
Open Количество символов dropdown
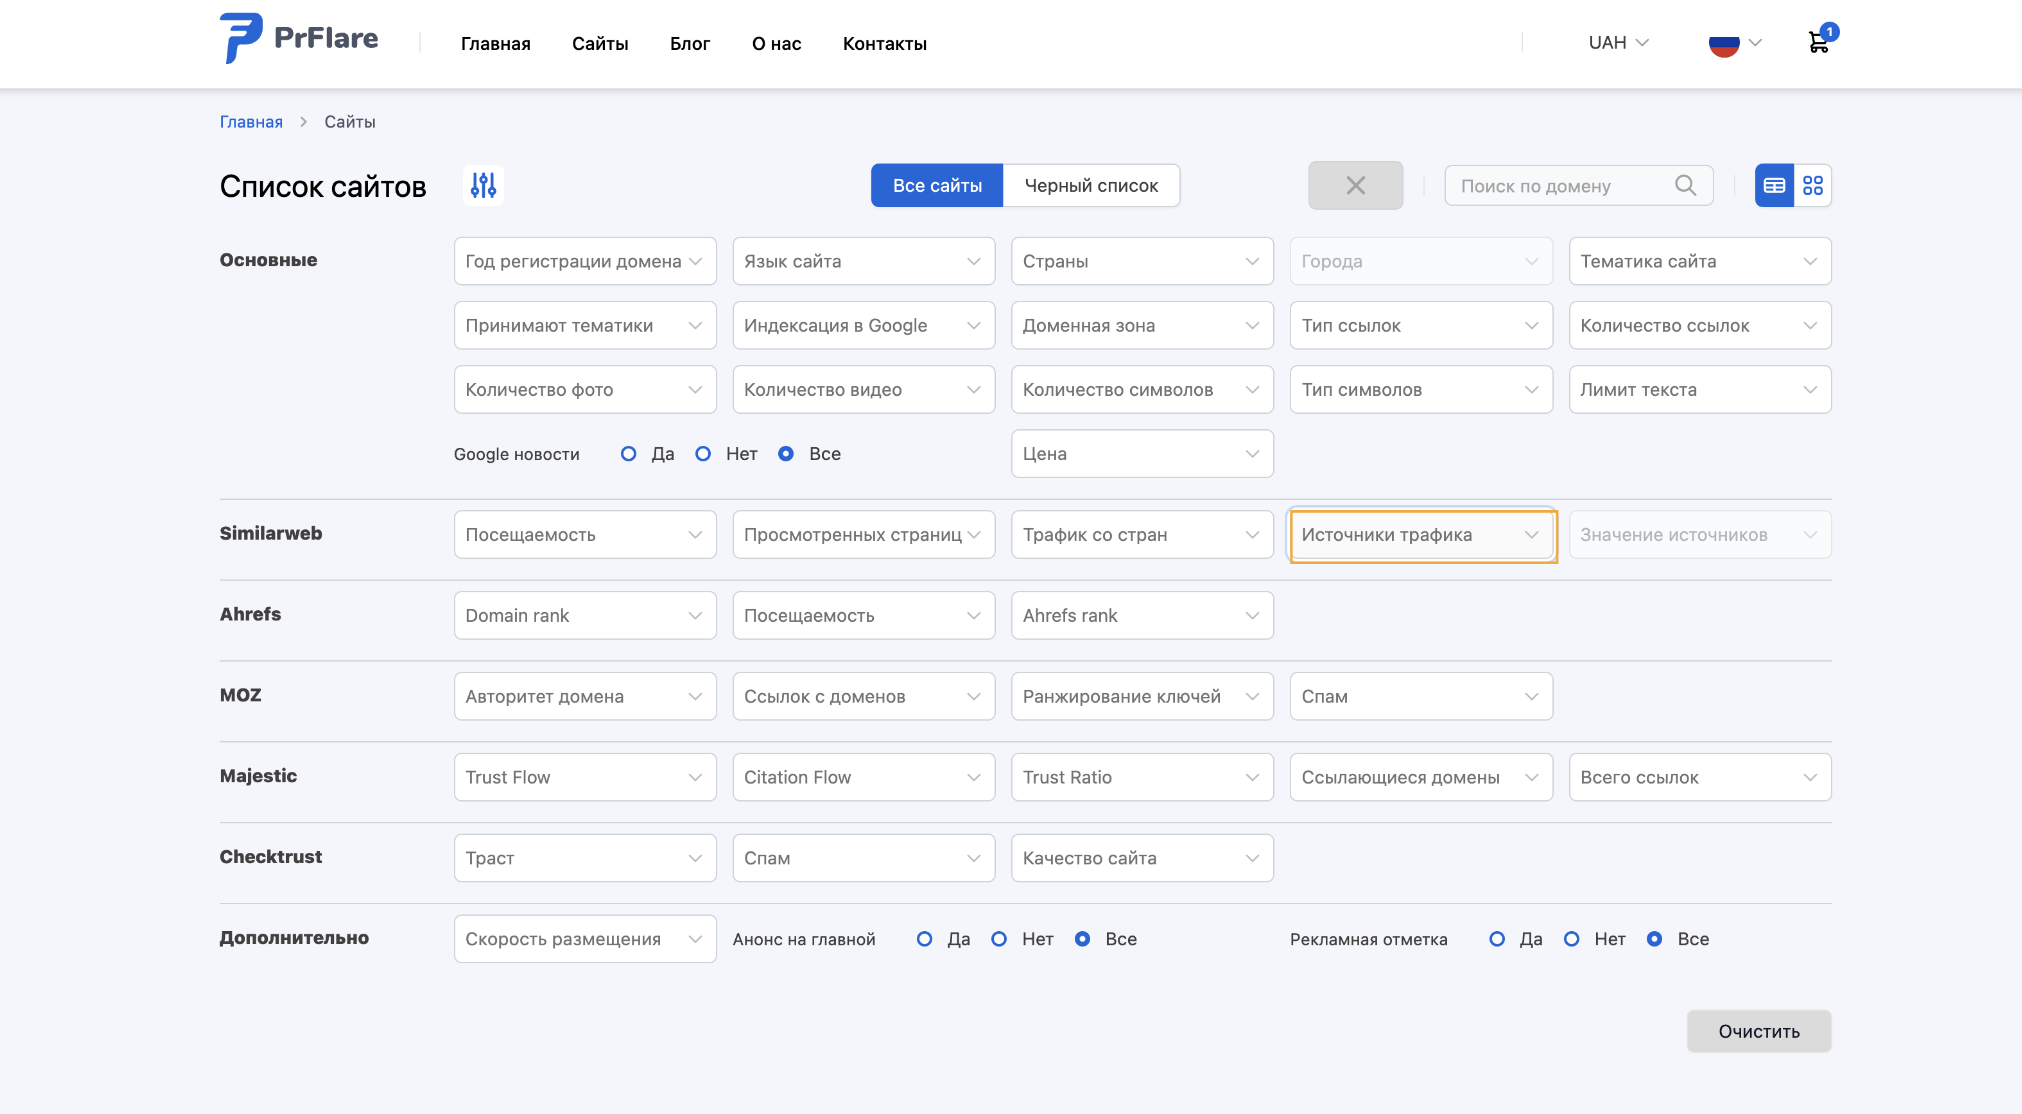point(1142,390)
